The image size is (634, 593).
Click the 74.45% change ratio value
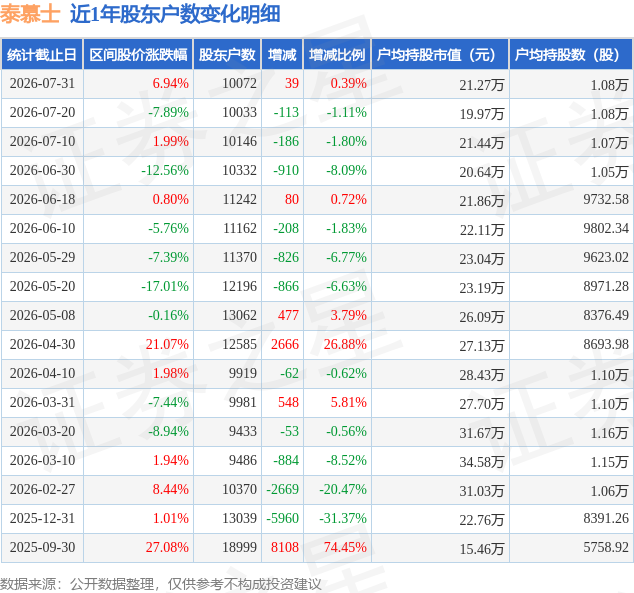click(x=345, y=547)
